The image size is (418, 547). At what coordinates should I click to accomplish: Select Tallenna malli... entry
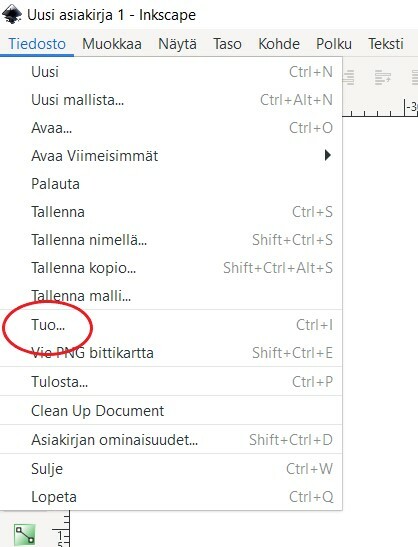171,296
